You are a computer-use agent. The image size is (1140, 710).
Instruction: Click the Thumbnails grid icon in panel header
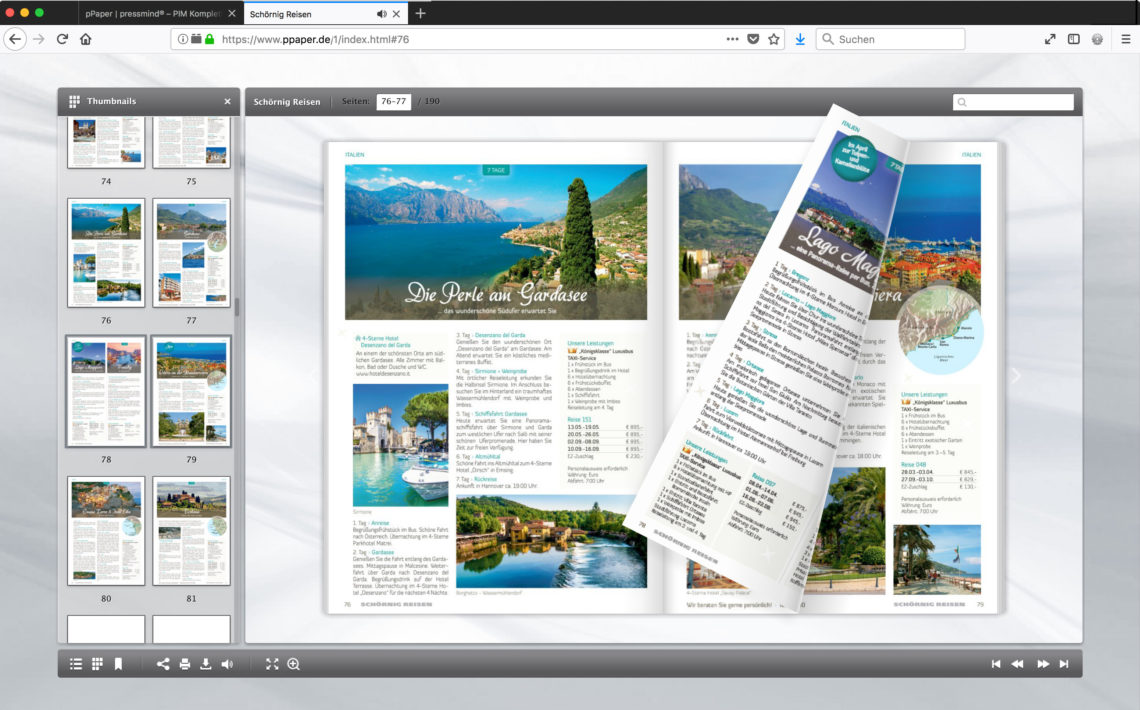[74, 102]
